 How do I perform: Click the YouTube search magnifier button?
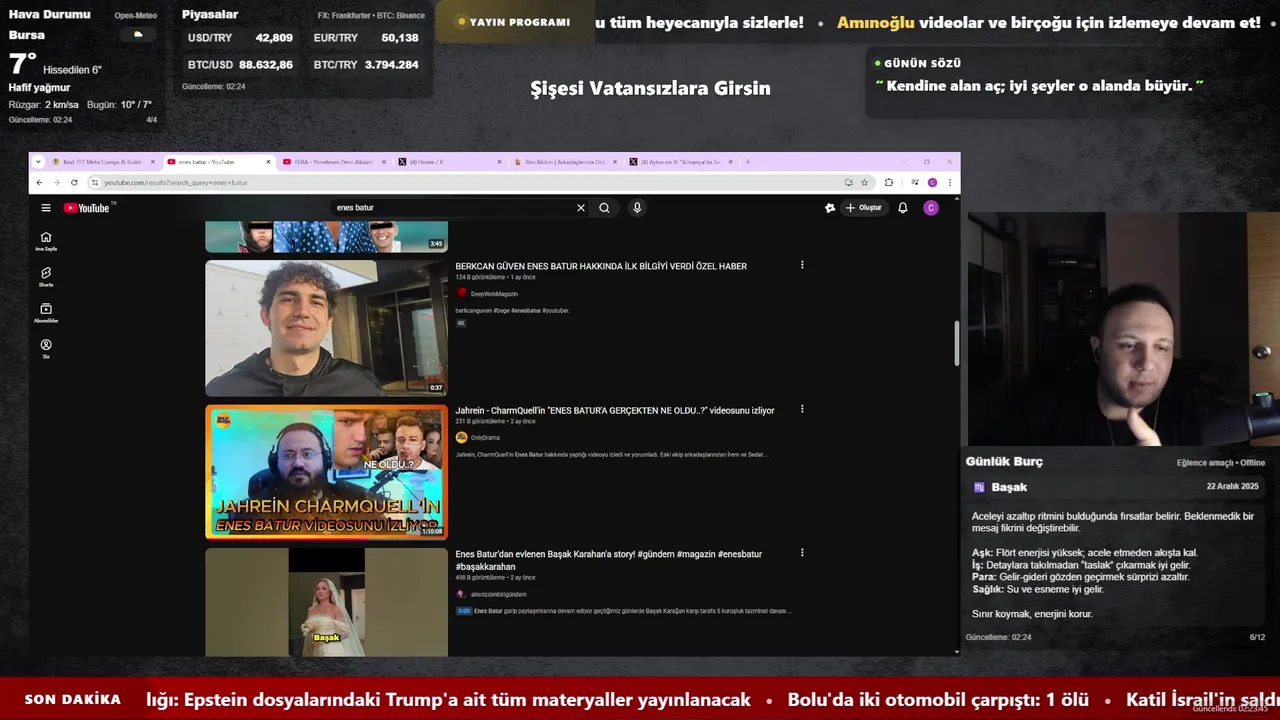[604, 208]
